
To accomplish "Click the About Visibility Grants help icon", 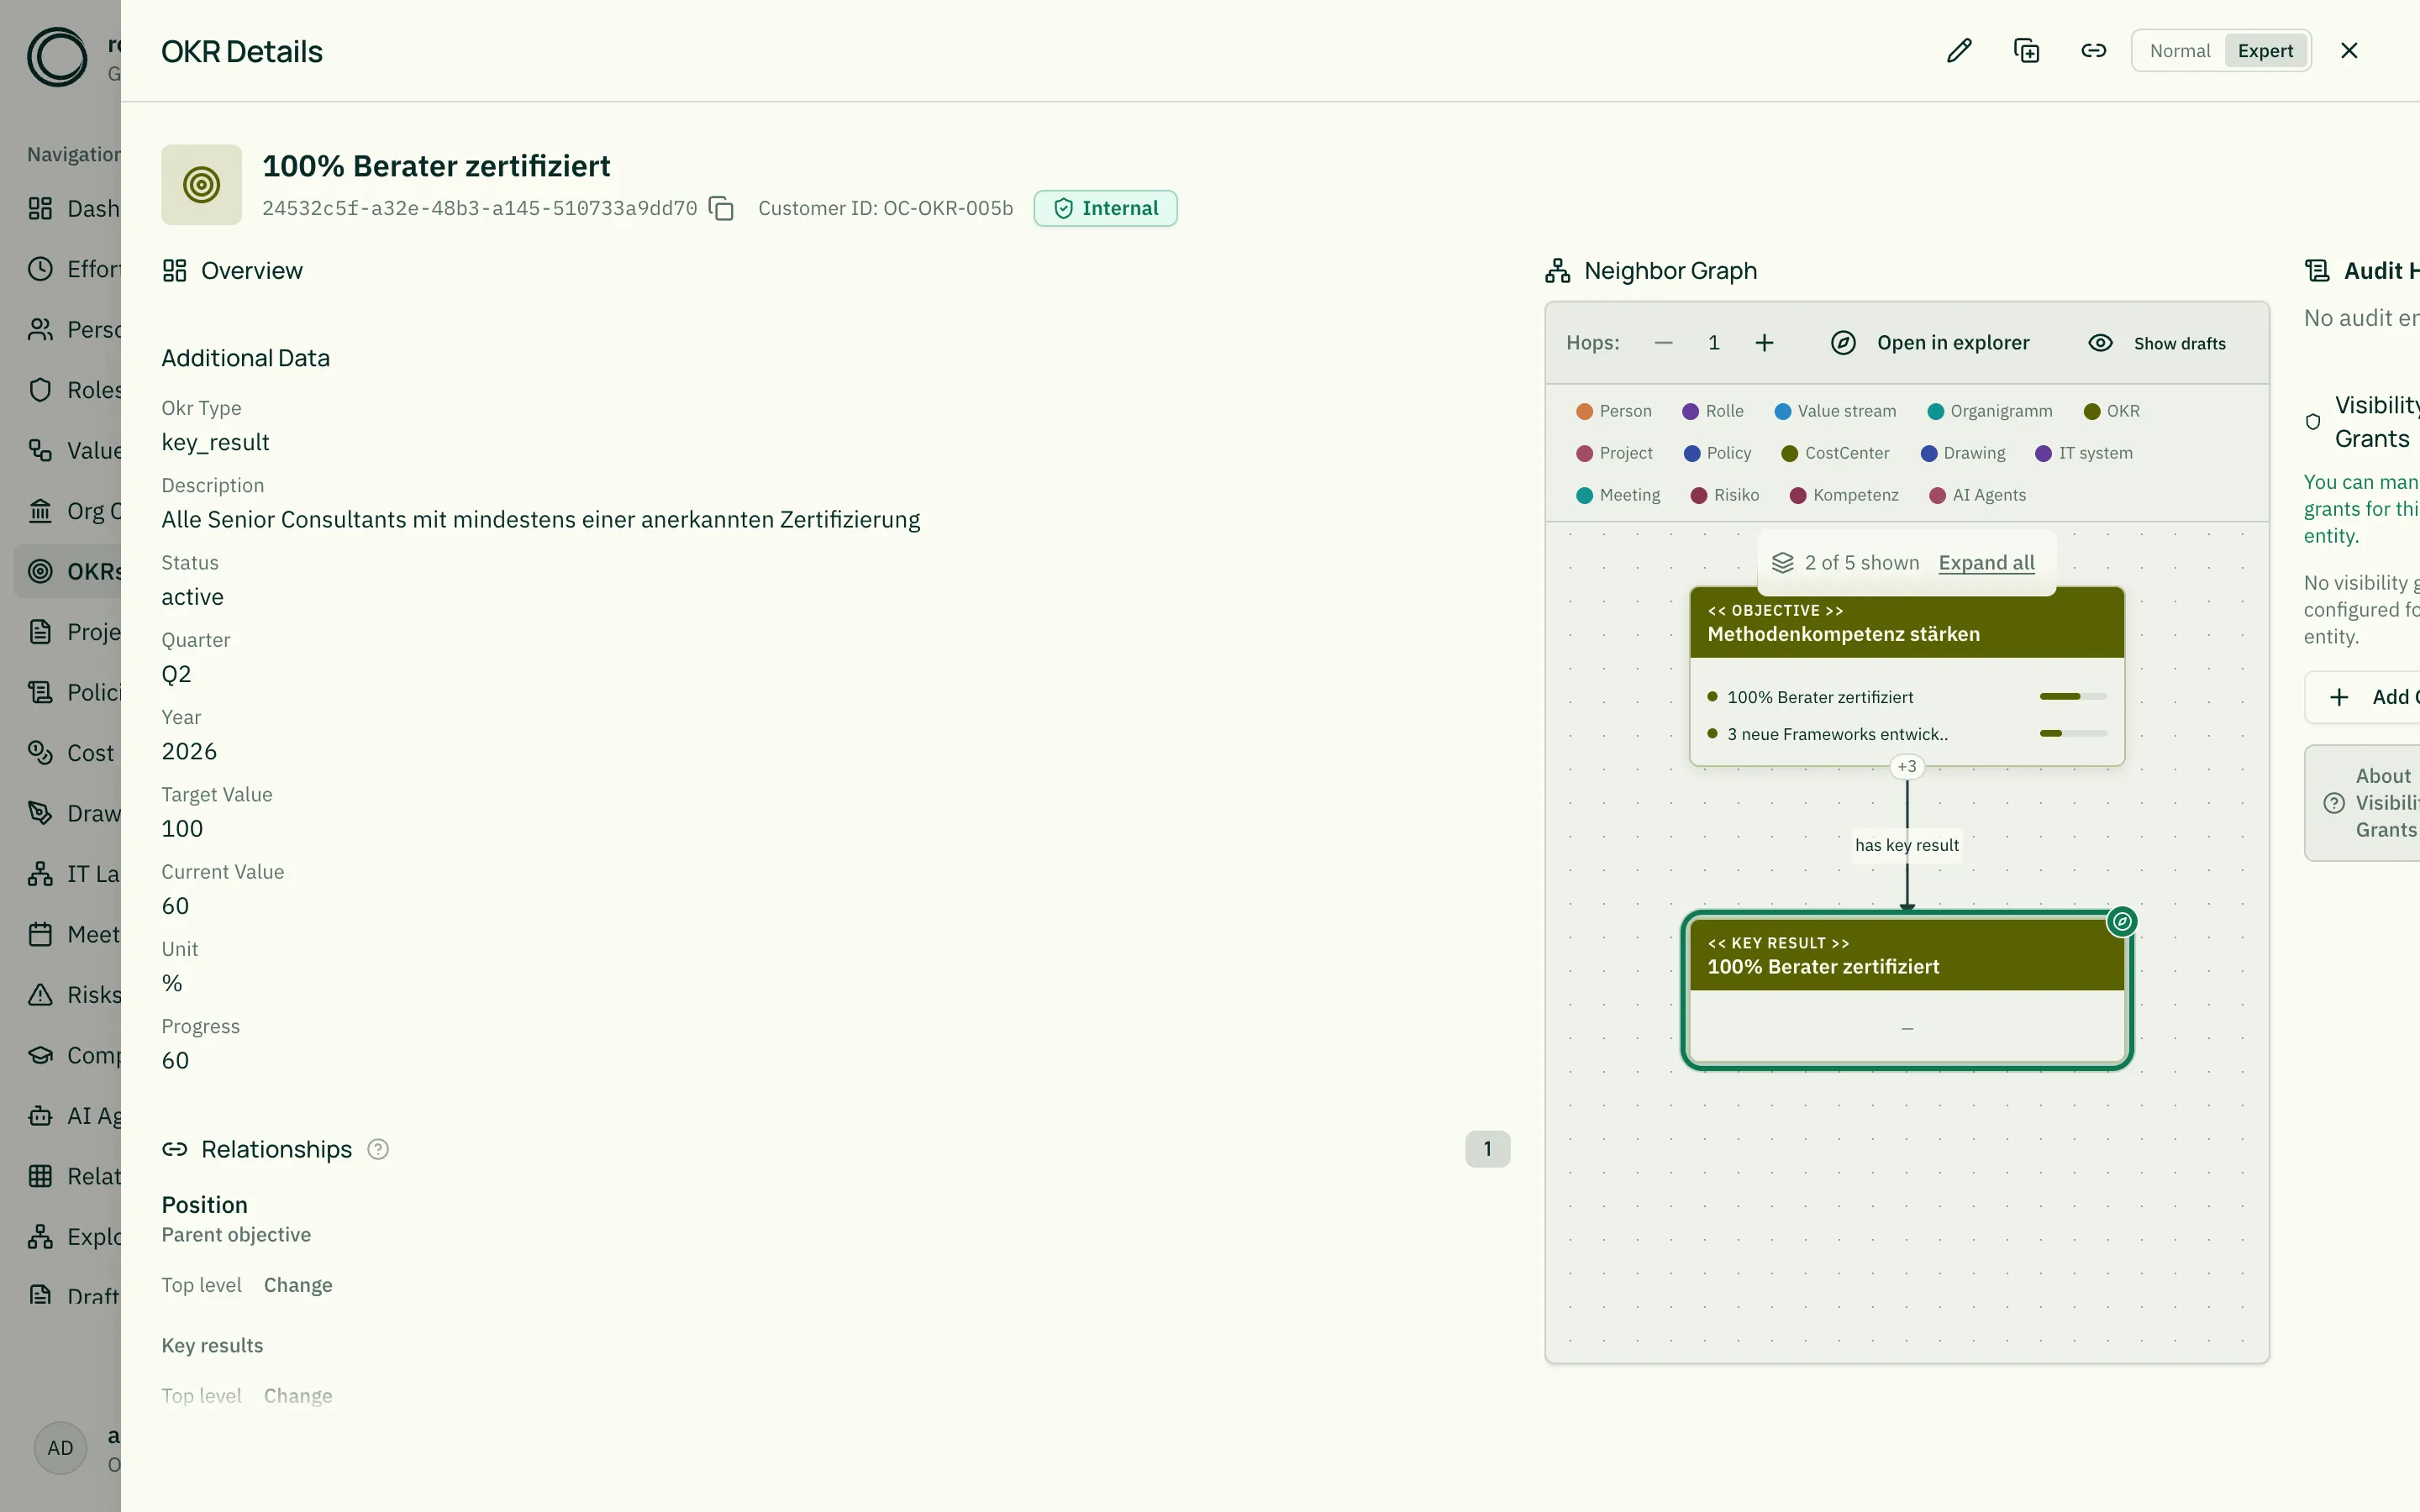I will click(2334, 803).
